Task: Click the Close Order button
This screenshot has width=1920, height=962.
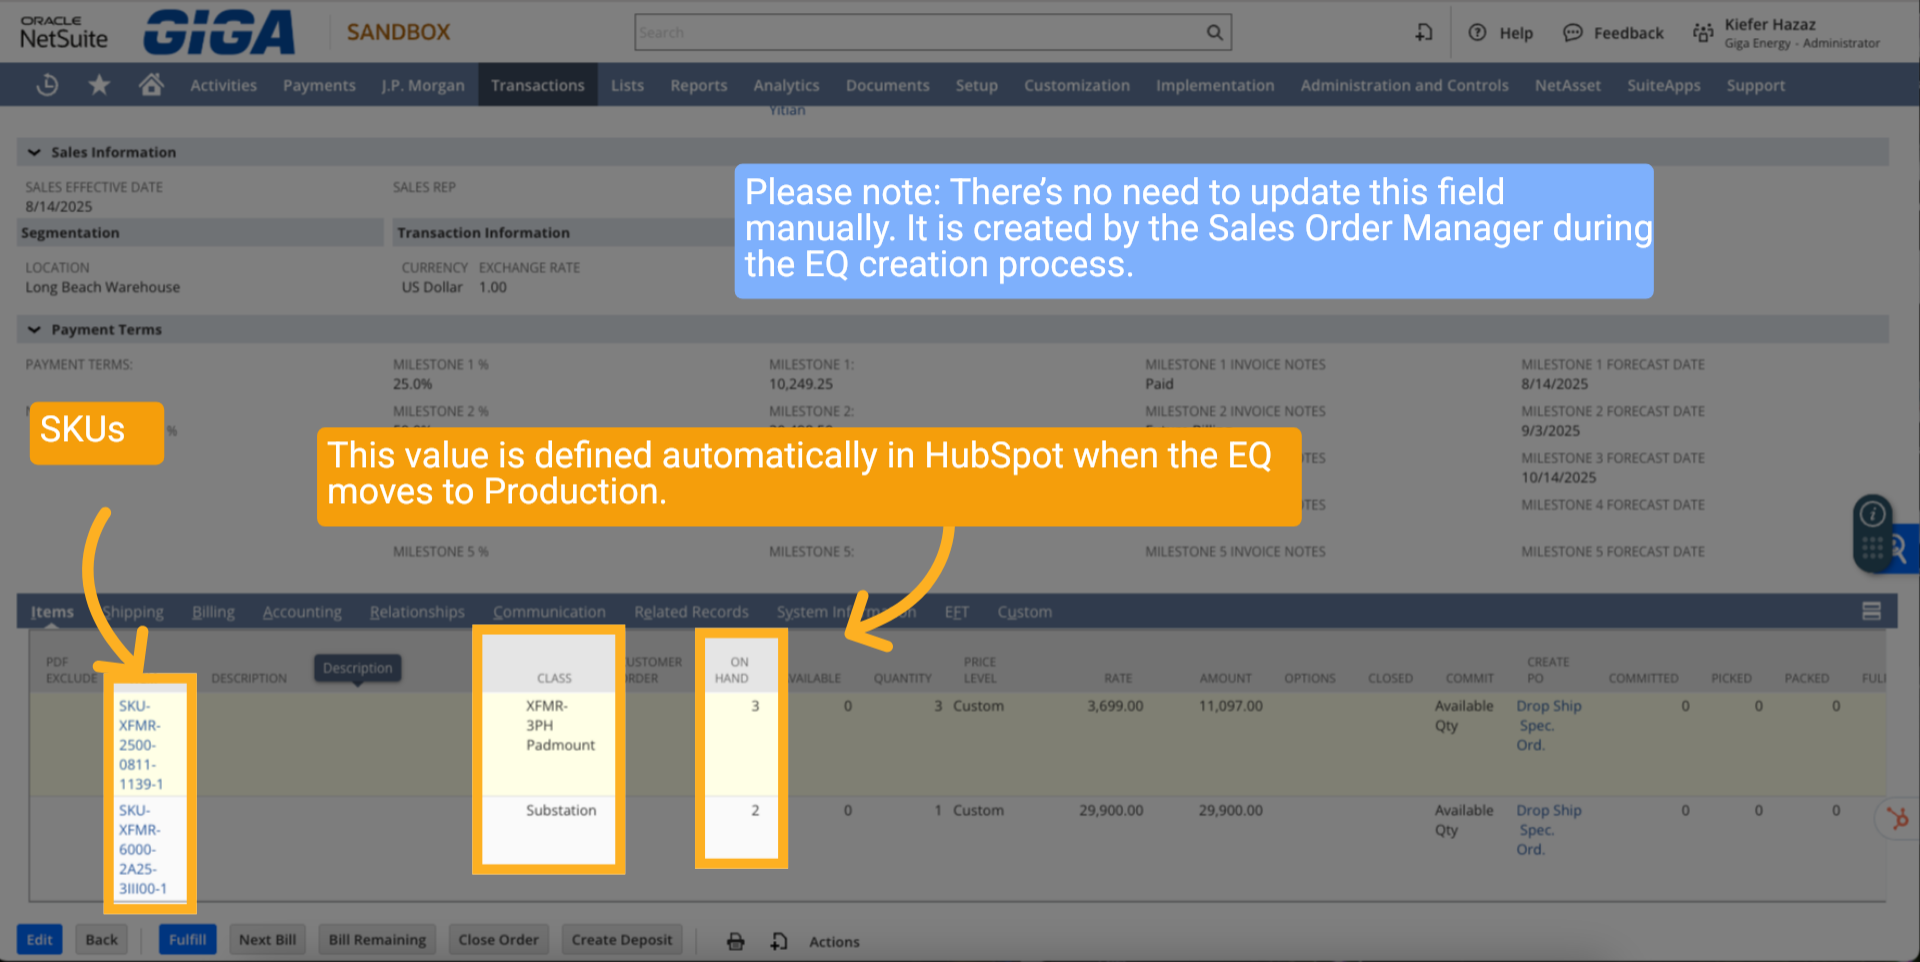Action: 498,940
